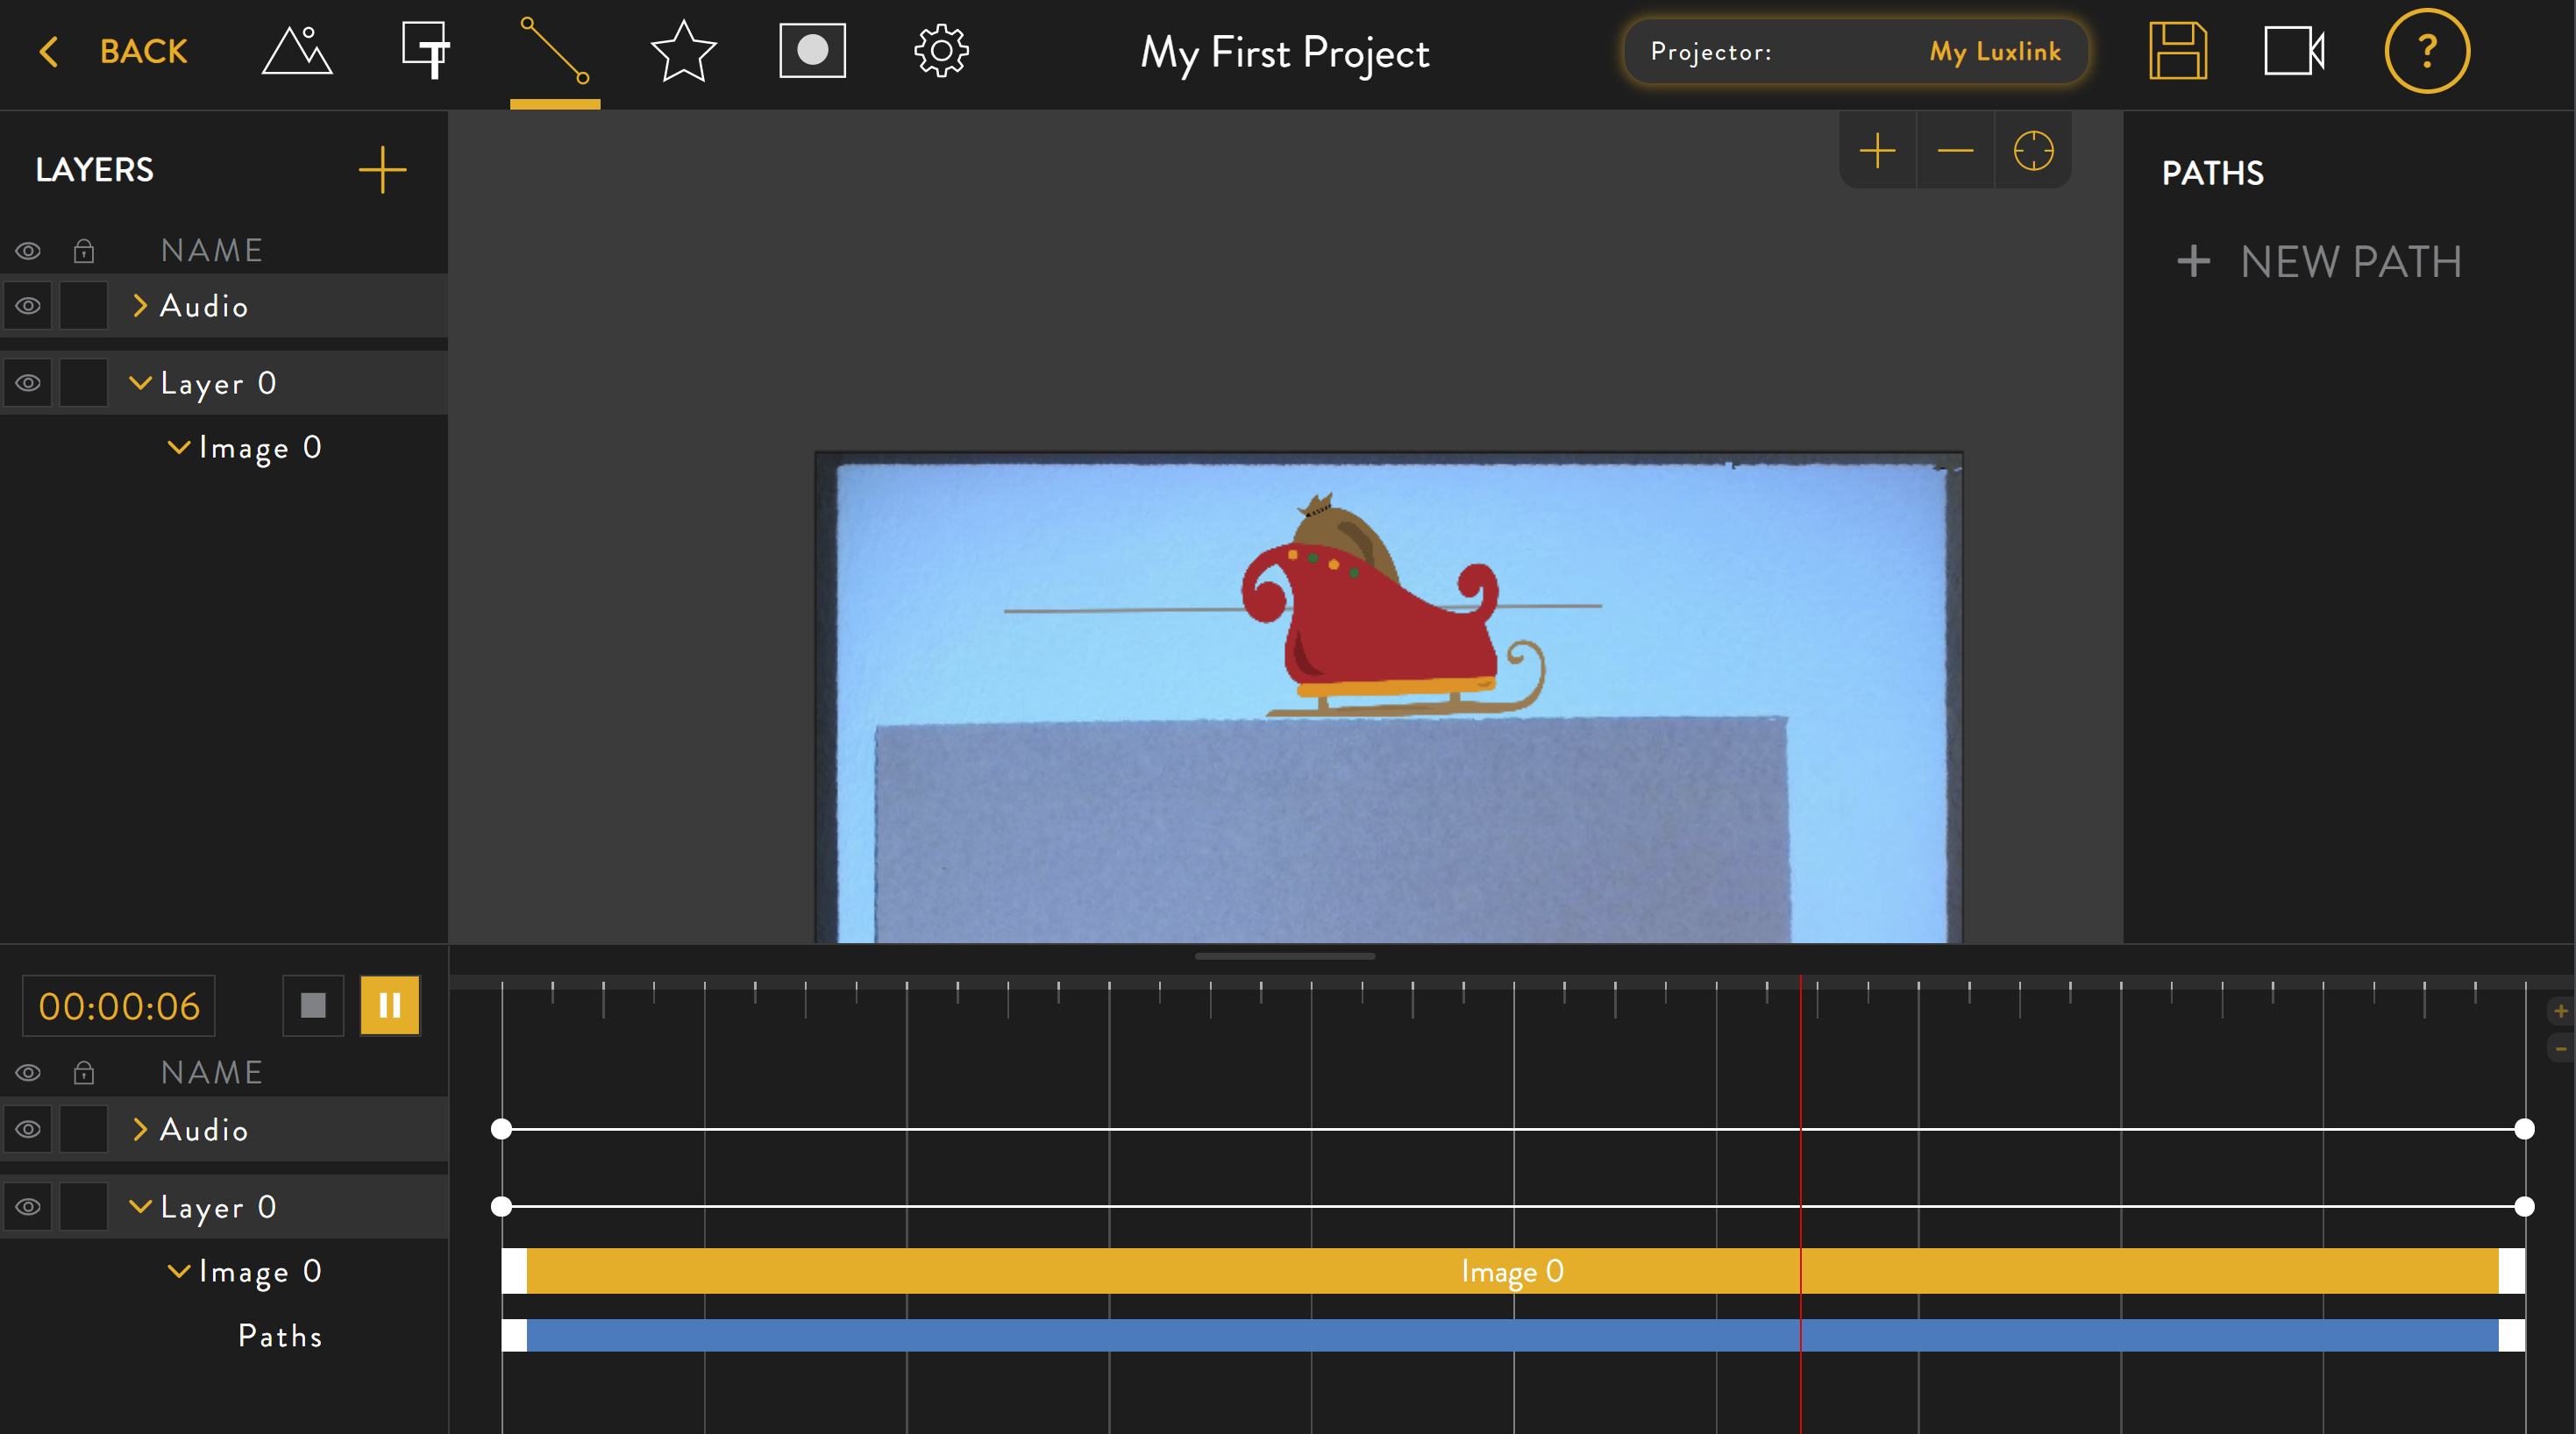Toggle lock box for Layer 0 in Layers panel
Screen dimensions: 2576x1434
83,383
